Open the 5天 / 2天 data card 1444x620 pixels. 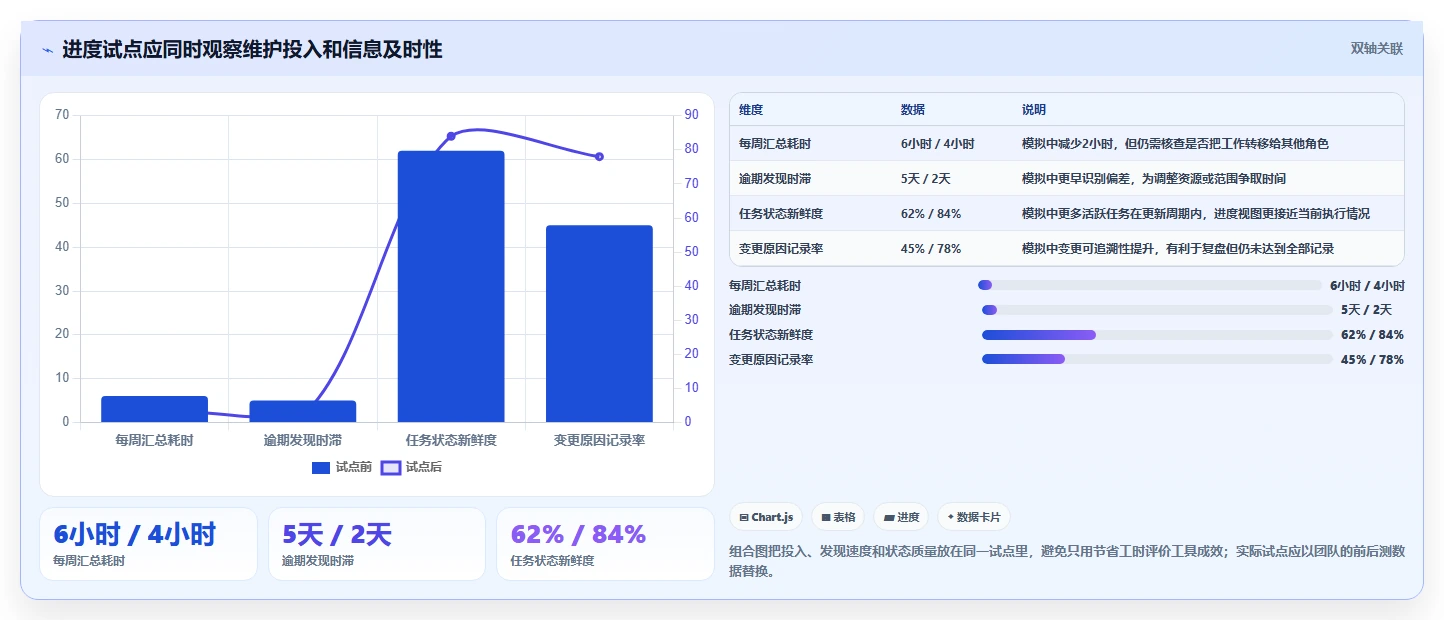point(377,544)
